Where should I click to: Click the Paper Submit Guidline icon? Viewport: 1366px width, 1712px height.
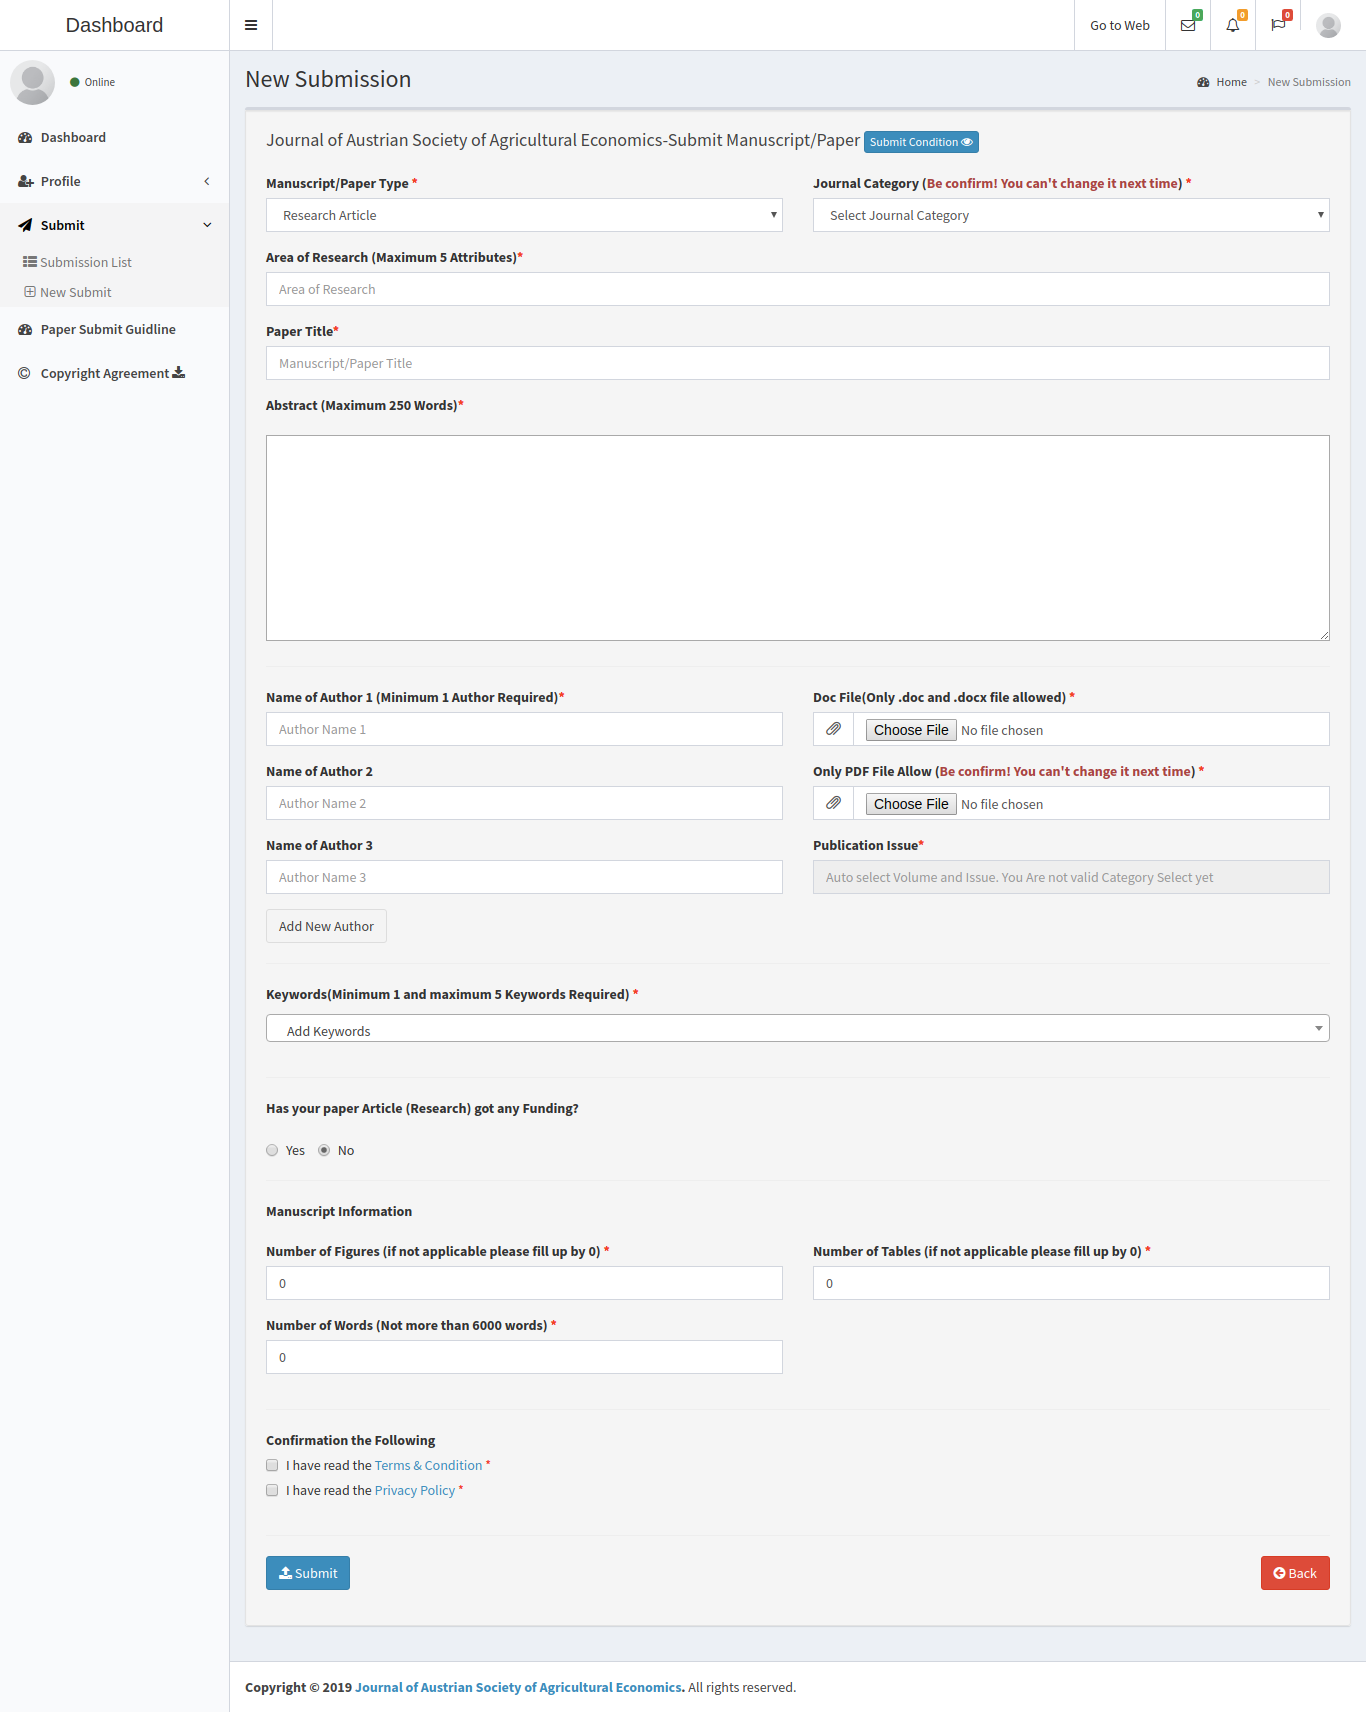pos(25,329)
